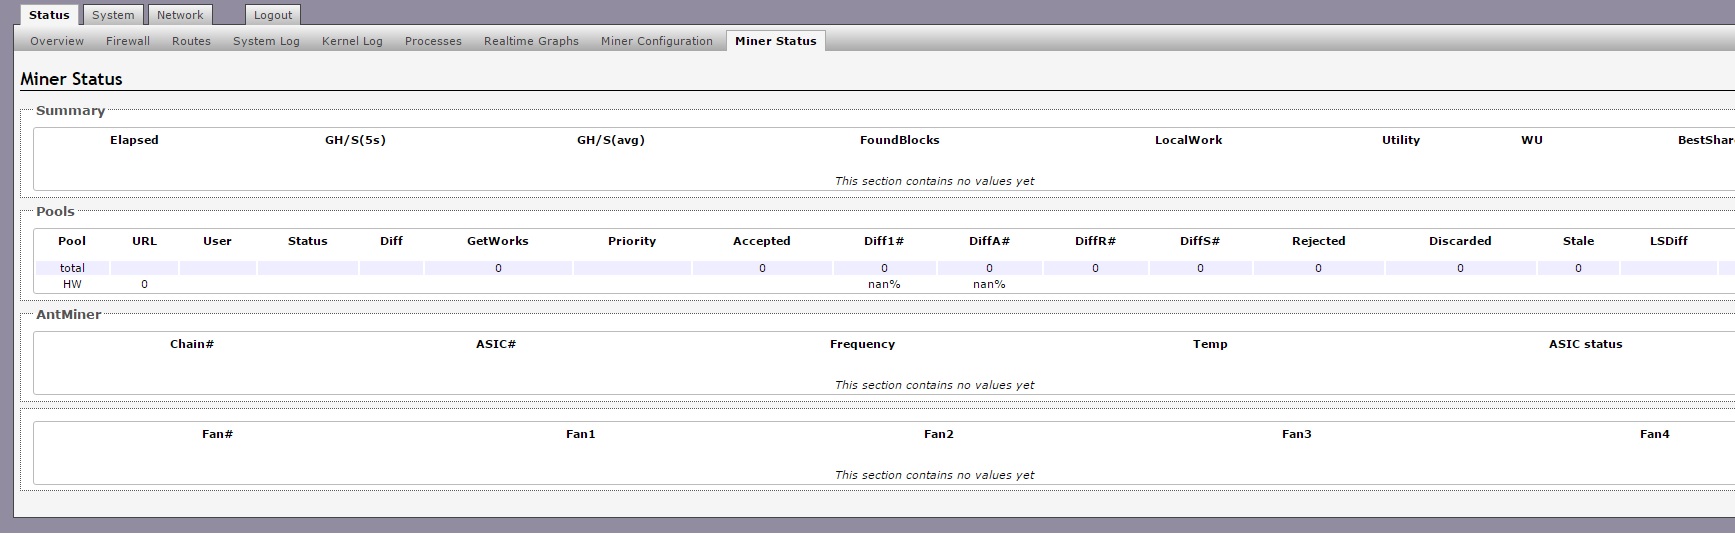This screenshot has width=1735, height=534.
Task: Click the GH/S(5s) column header
Action: 355,140
